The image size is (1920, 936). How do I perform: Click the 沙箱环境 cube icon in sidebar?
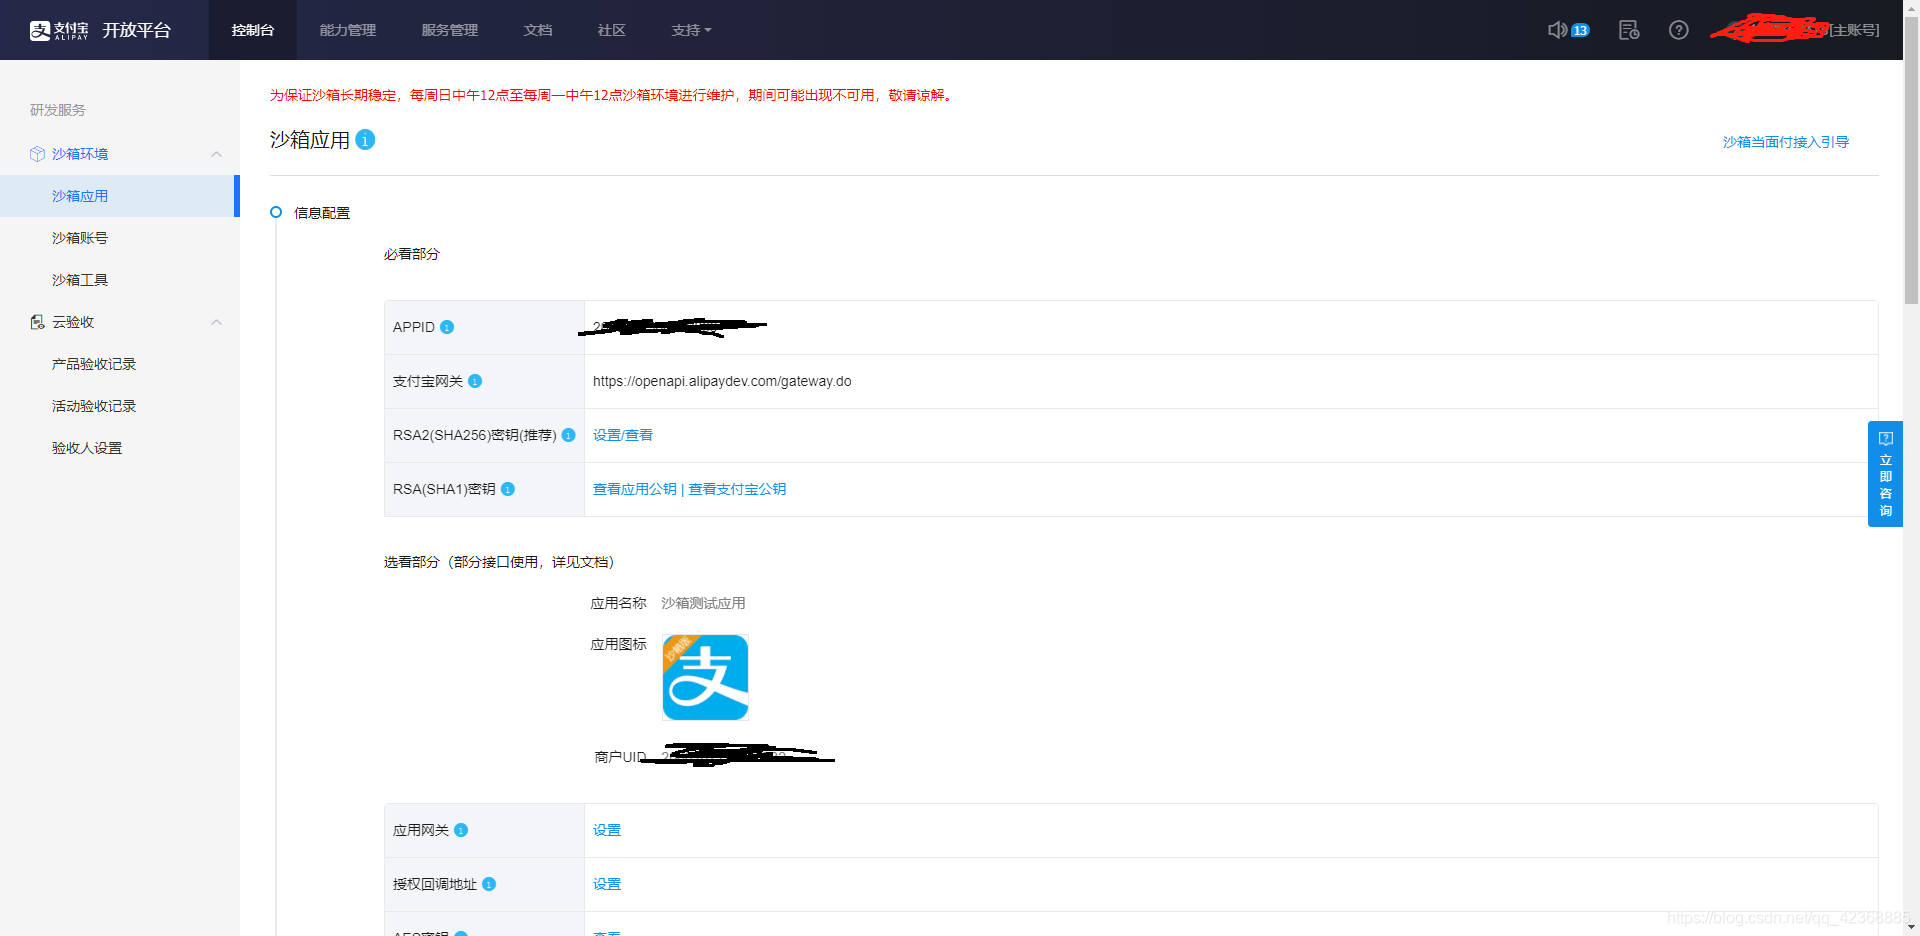[x=37, y=154]
